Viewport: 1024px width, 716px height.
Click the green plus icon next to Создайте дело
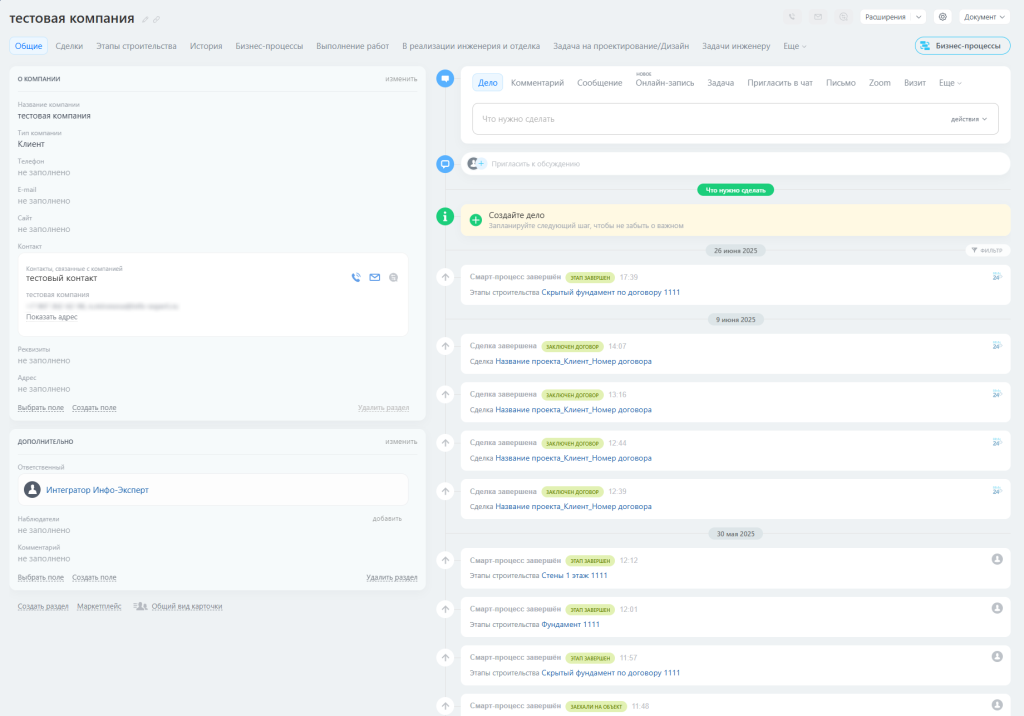[475, 217]
